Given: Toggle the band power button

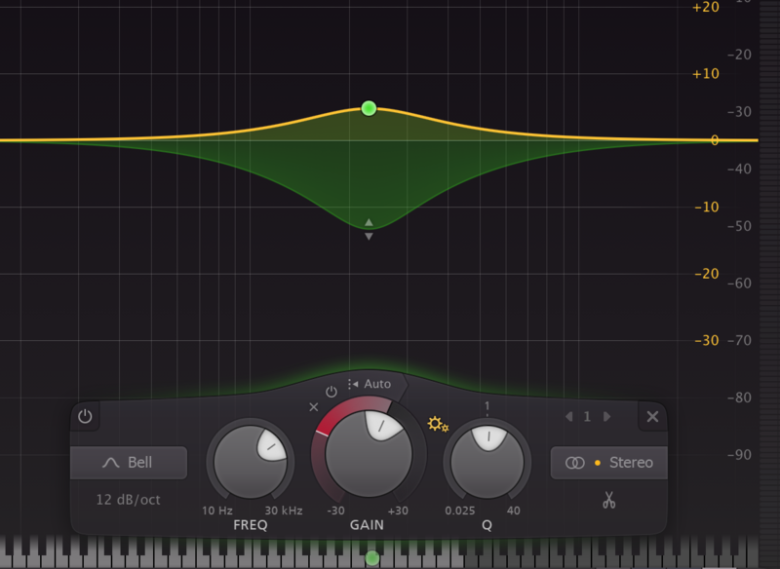Looking at the screenshot, I should [x=85, y=416].
